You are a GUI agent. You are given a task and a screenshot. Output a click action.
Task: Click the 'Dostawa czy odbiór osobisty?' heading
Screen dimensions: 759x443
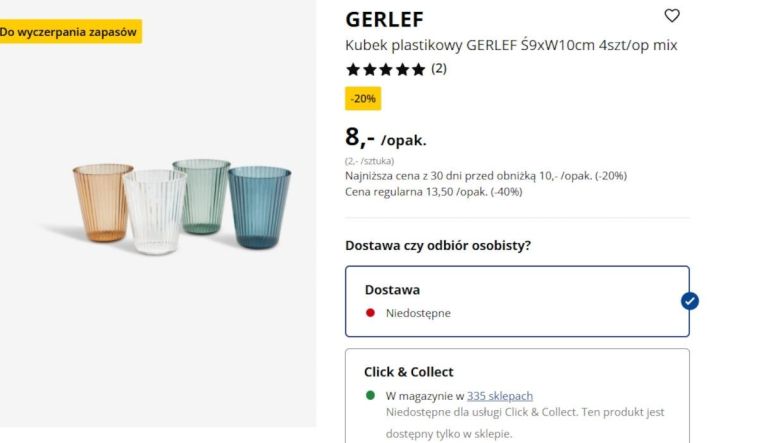[438, 245]
